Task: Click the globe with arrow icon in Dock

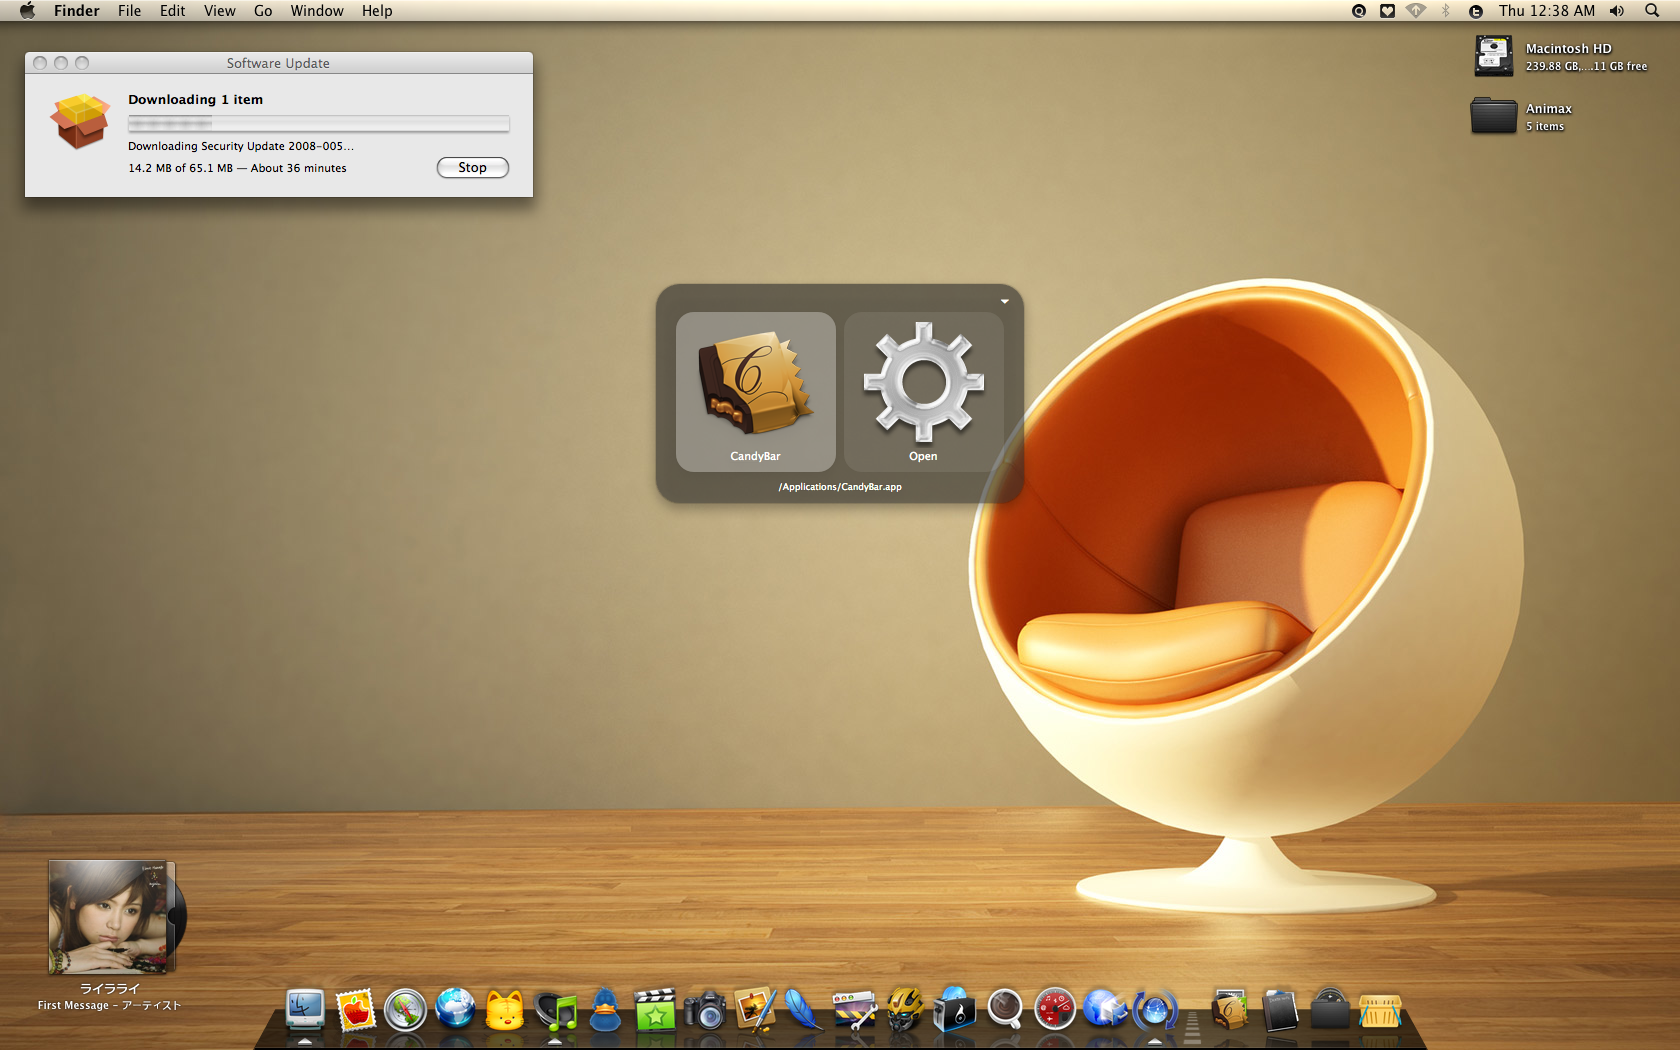Action: (1105, 1010)
